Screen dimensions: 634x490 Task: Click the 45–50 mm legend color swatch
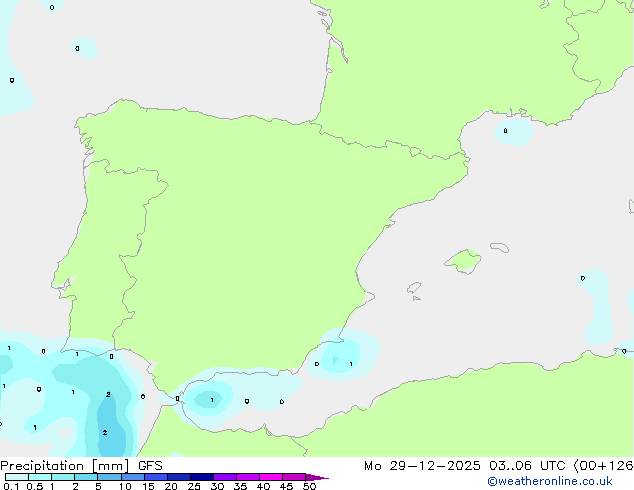point(294,477)
